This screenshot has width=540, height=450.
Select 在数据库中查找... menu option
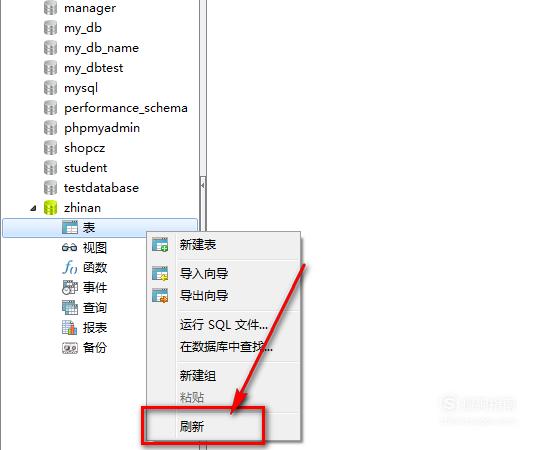coord(224,347)
